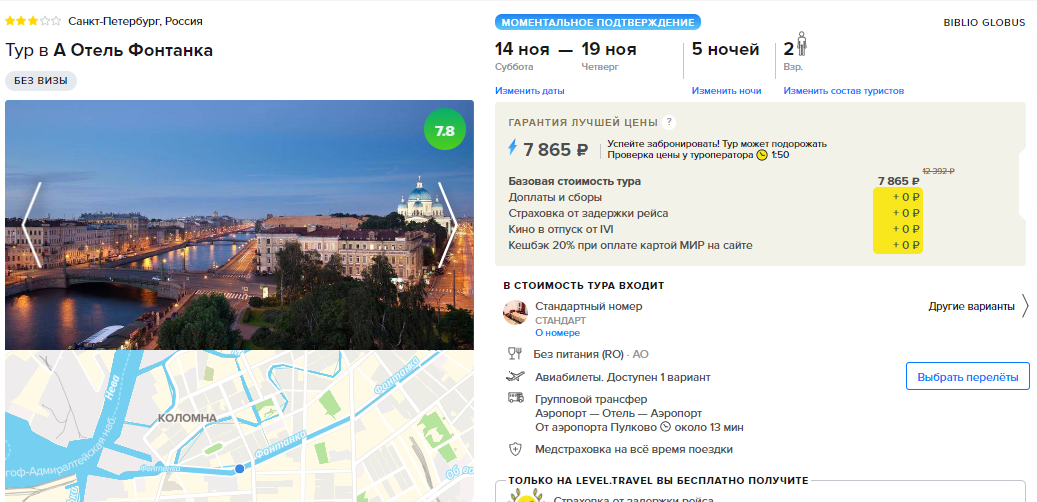Click the 'Кешбэк 20%' MIR card row
The image size is (1037, 502).
[x=714, y=245]
